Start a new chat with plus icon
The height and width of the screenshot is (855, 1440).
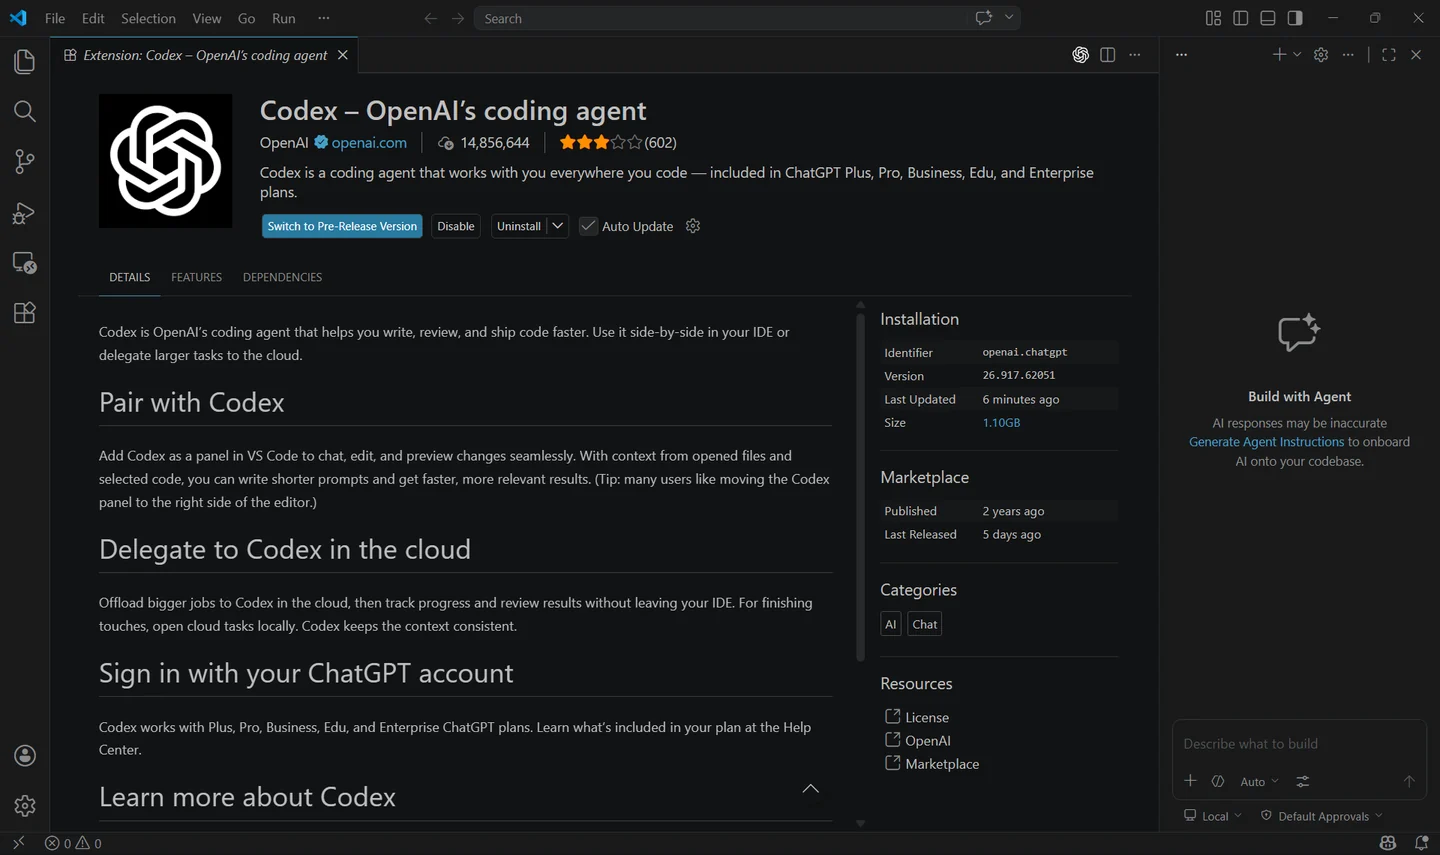click(1279, 54)
